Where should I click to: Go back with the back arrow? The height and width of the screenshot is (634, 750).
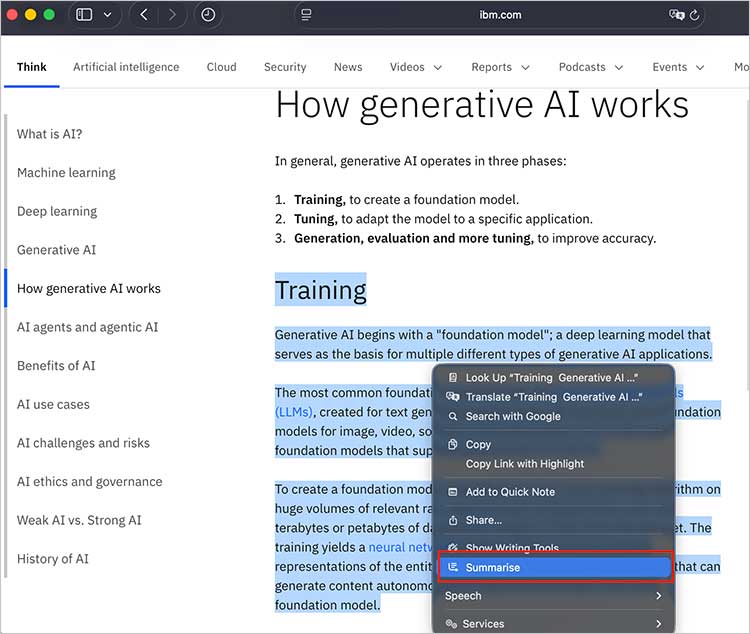144,15
